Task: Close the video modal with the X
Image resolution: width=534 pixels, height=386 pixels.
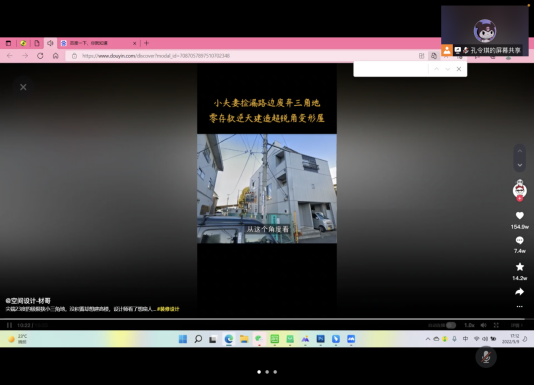Action: point(23,87)
